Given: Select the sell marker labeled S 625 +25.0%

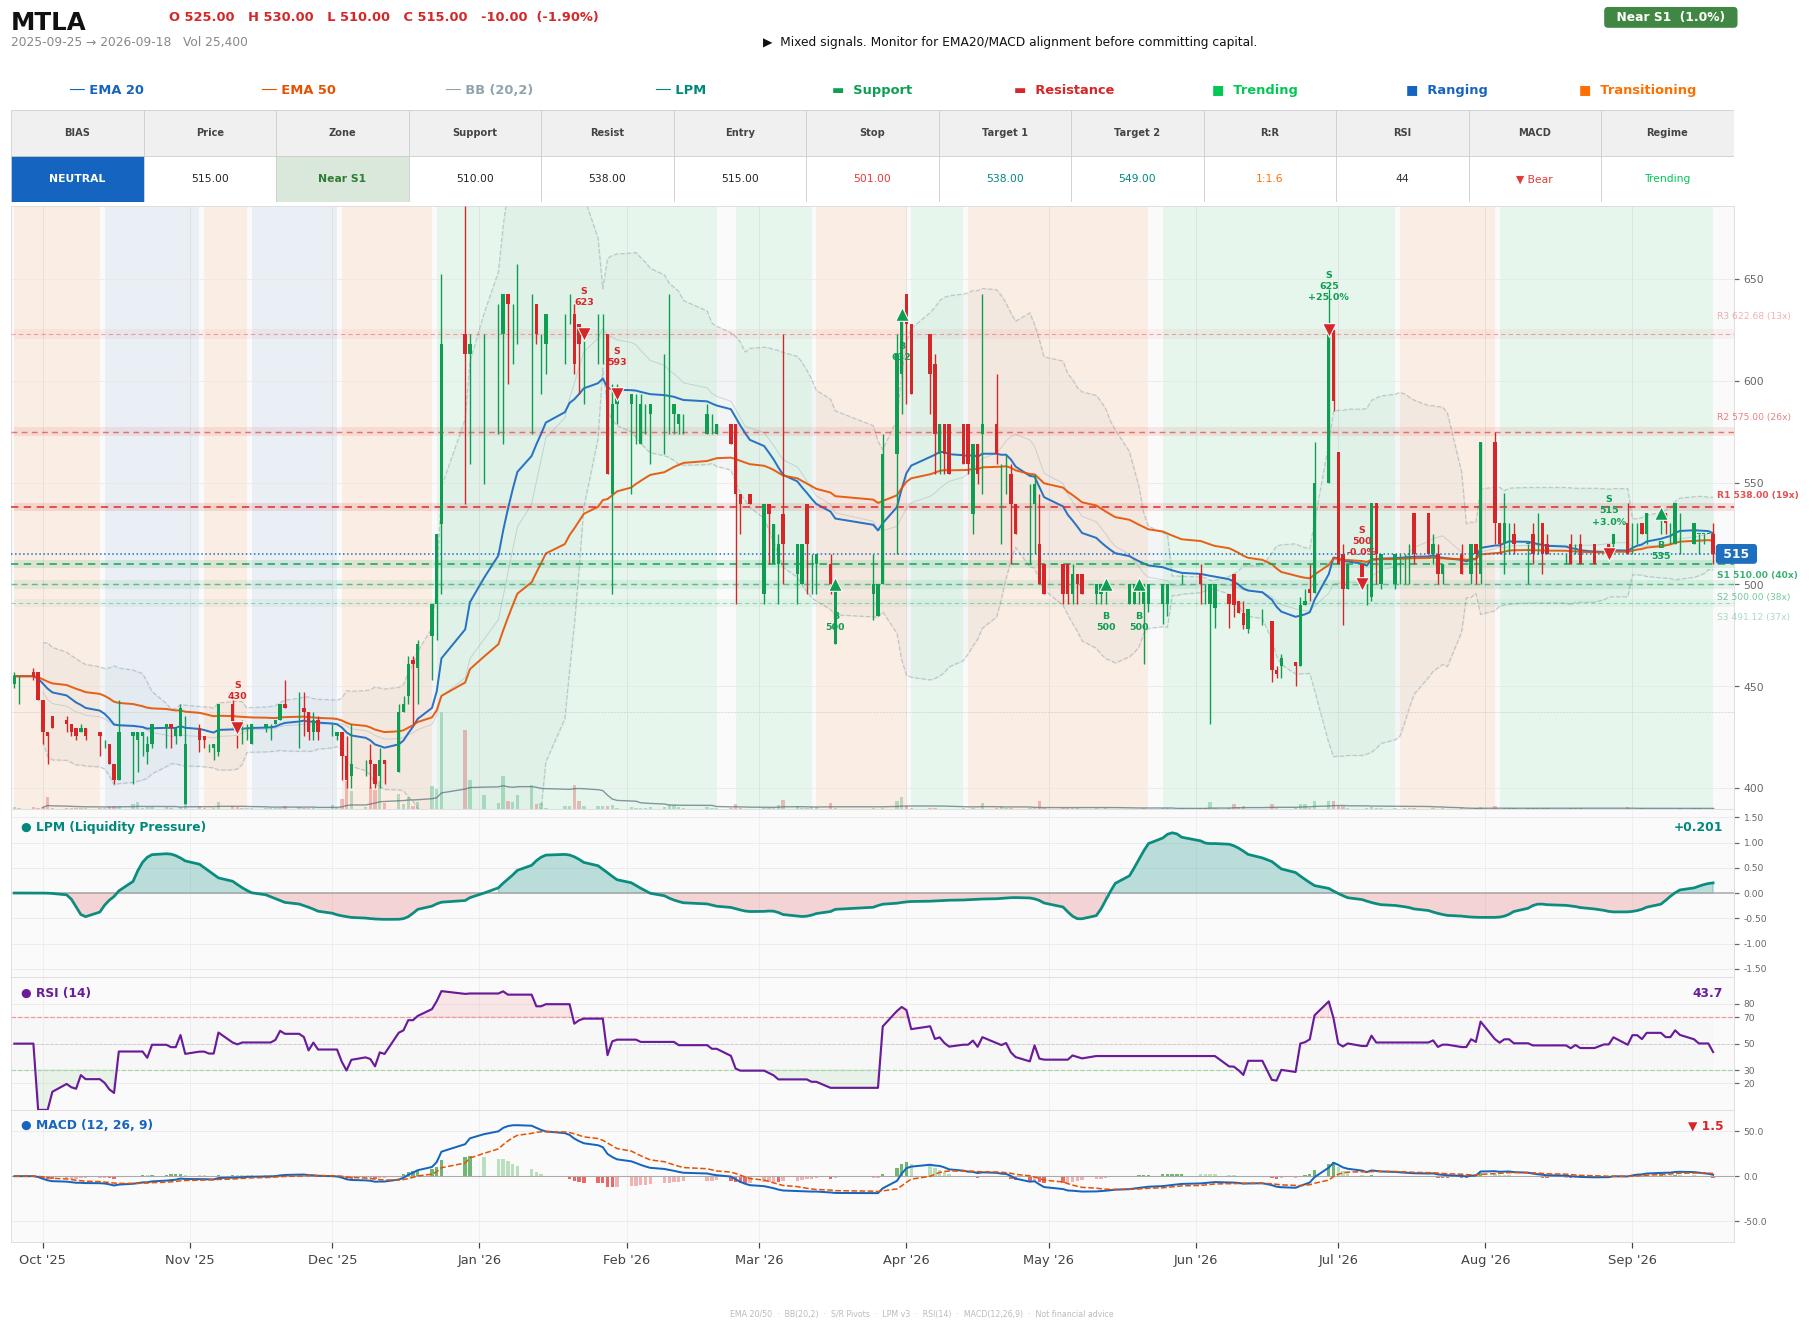Looking at the screenshot, I should [1329, 329].
